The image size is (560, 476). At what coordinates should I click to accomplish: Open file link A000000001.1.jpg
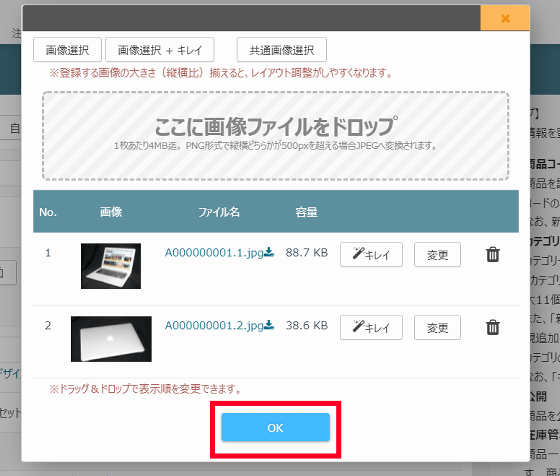click(x=214, y=253)
